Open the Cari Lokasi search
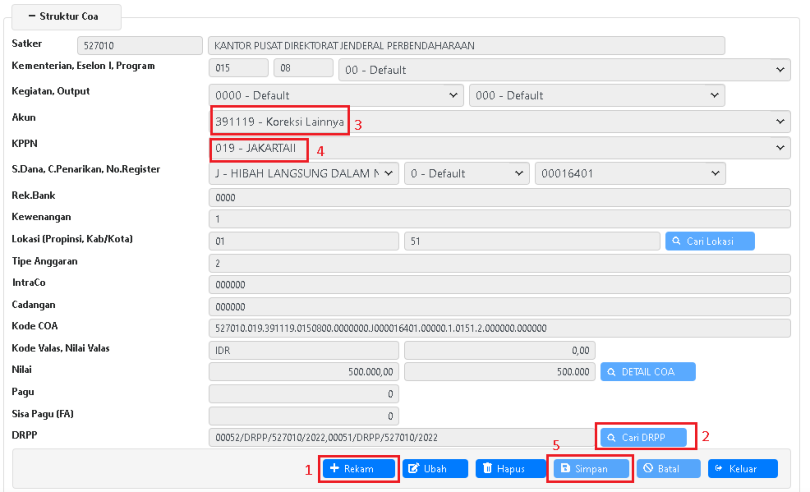The width and height of the screenshot is (810, 492). [x=709, y=241]
